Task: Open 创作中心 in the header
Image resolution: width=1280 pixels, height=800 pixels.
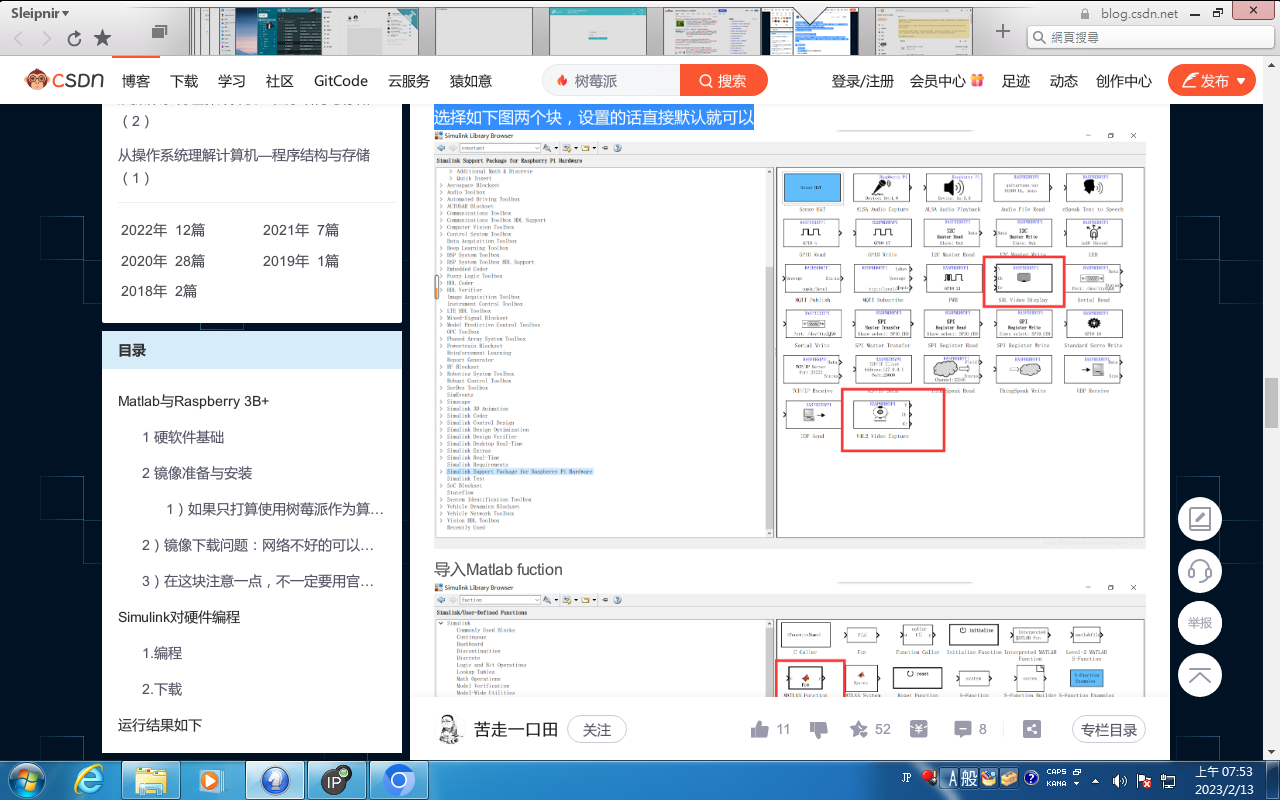Action: pos(1124,81)
